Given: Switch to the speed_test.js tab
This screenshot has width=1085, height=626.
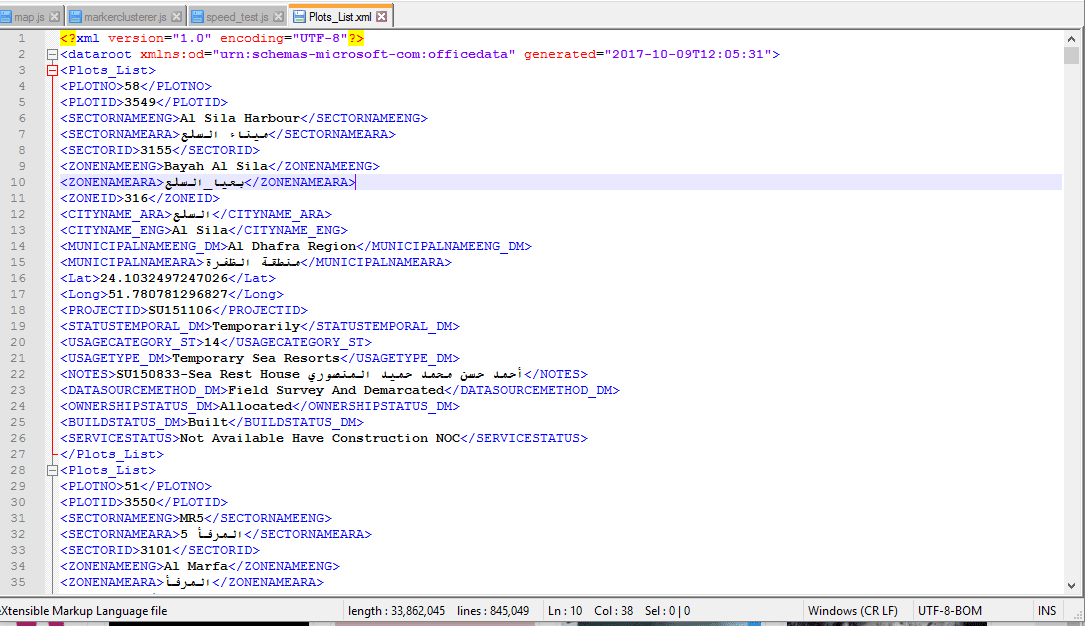Looking at the screenshot, I should (x=237, y=17).
